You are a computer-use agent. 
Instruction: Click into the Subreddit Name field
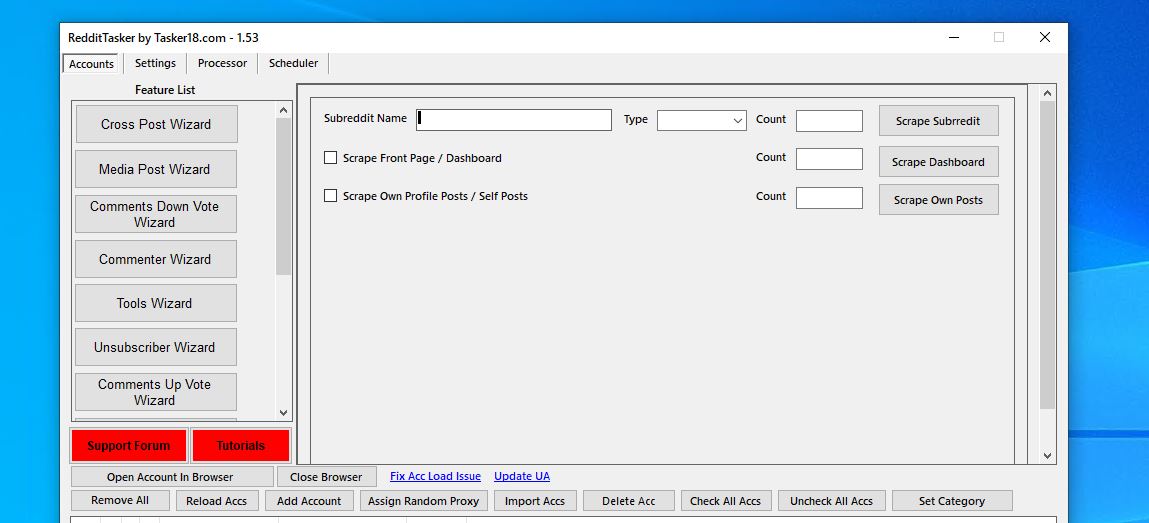coord(514,120)
